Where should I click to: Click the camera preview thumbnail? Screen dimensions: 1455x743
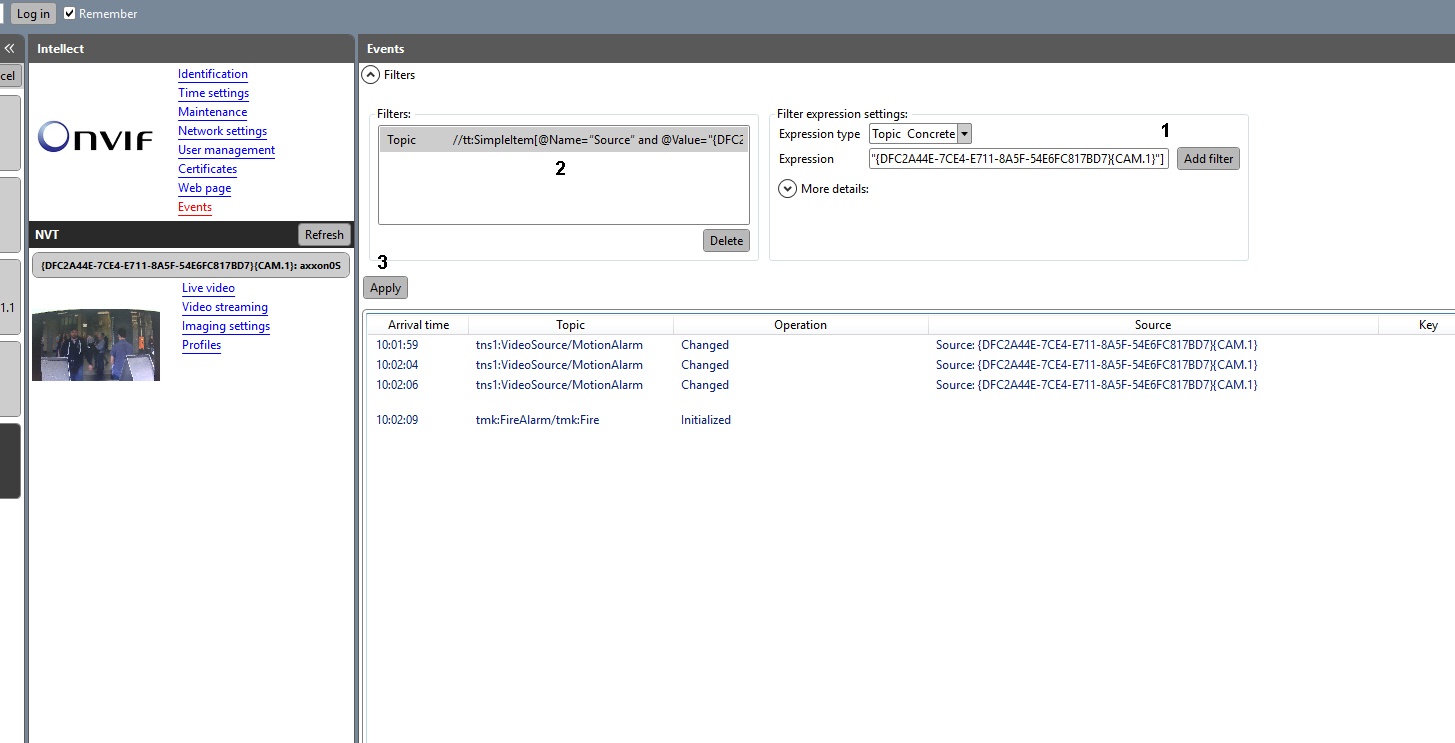(x=96, y=345)
